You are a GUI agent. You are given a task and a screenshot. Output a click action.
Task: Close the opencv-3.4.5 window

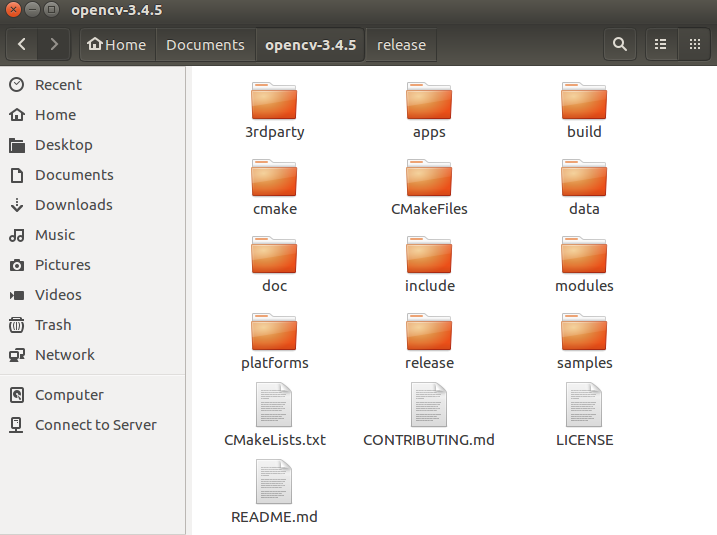(x=14, y=9)
